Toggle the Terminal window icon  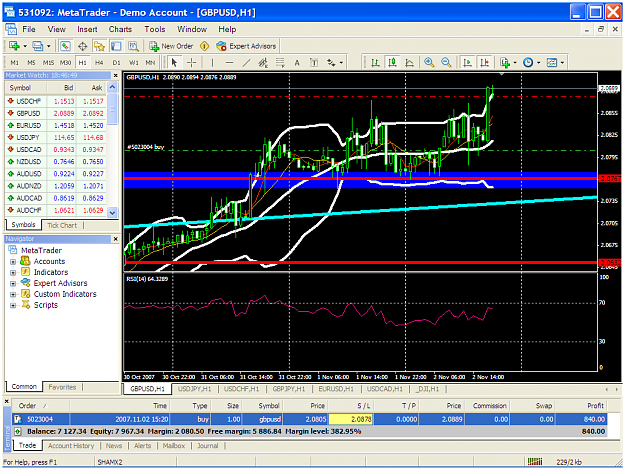[x=116, y=46]
